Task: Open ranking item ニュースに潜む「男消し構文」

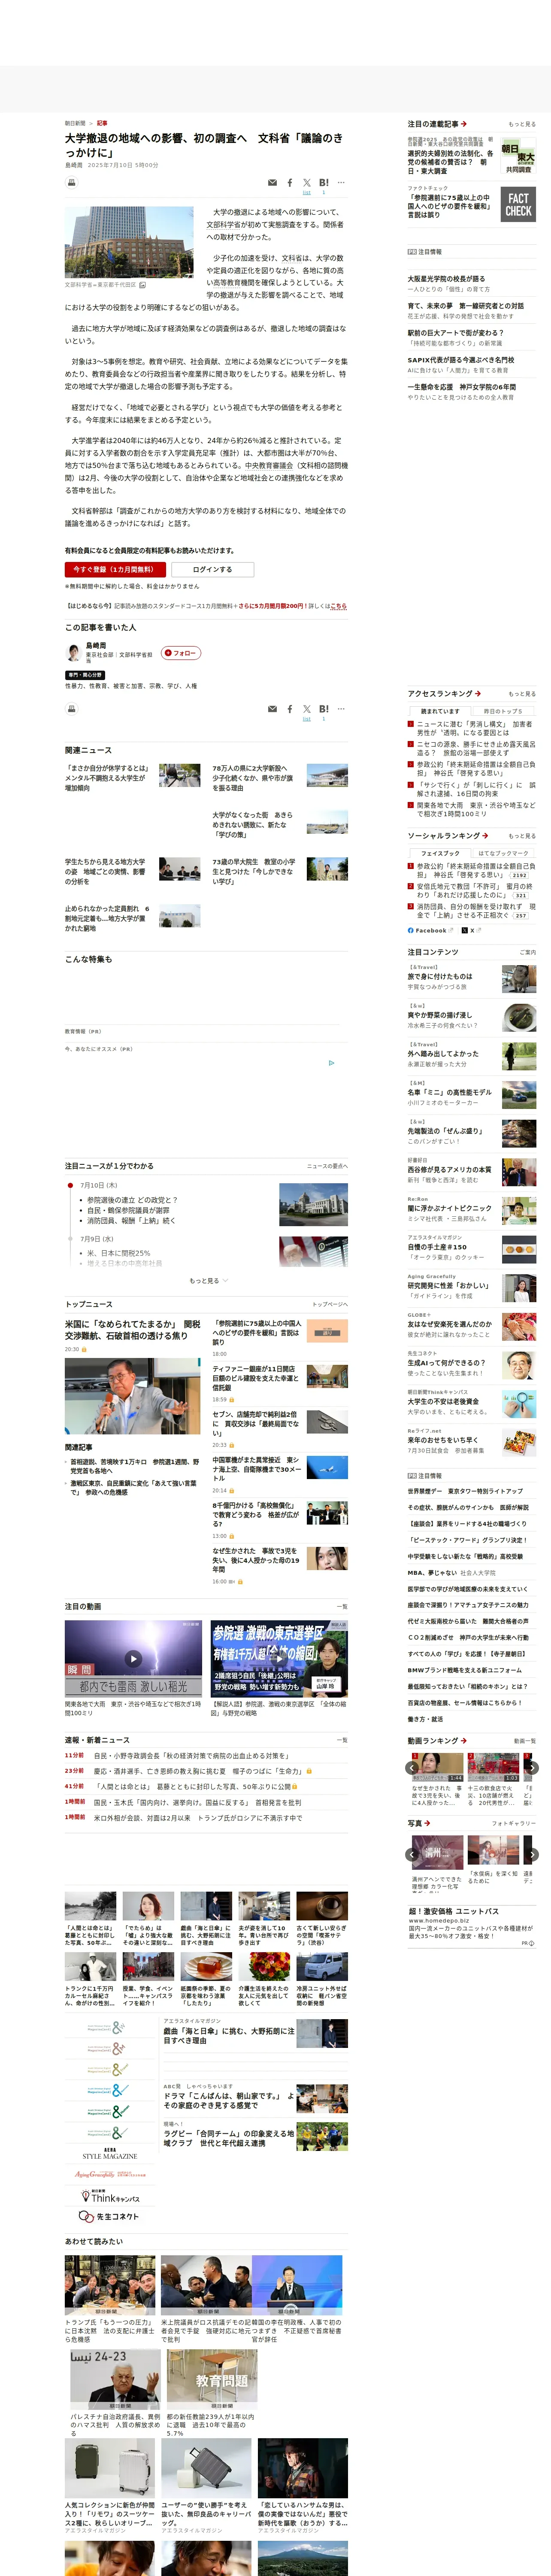Action: 476,728
